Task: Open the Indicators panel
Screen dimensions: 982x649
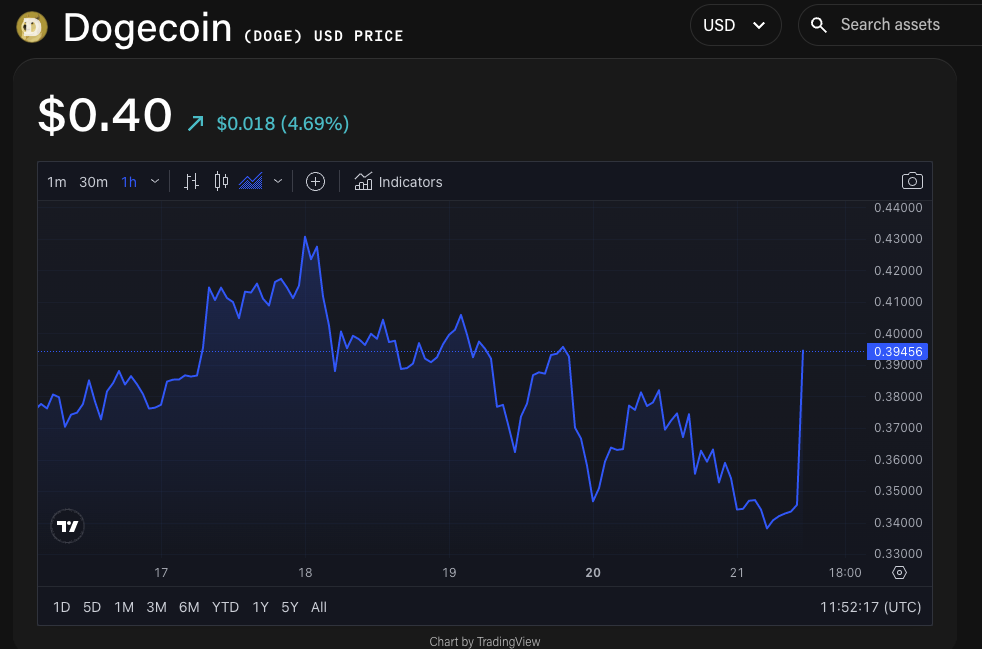Action: pos(398,182)
